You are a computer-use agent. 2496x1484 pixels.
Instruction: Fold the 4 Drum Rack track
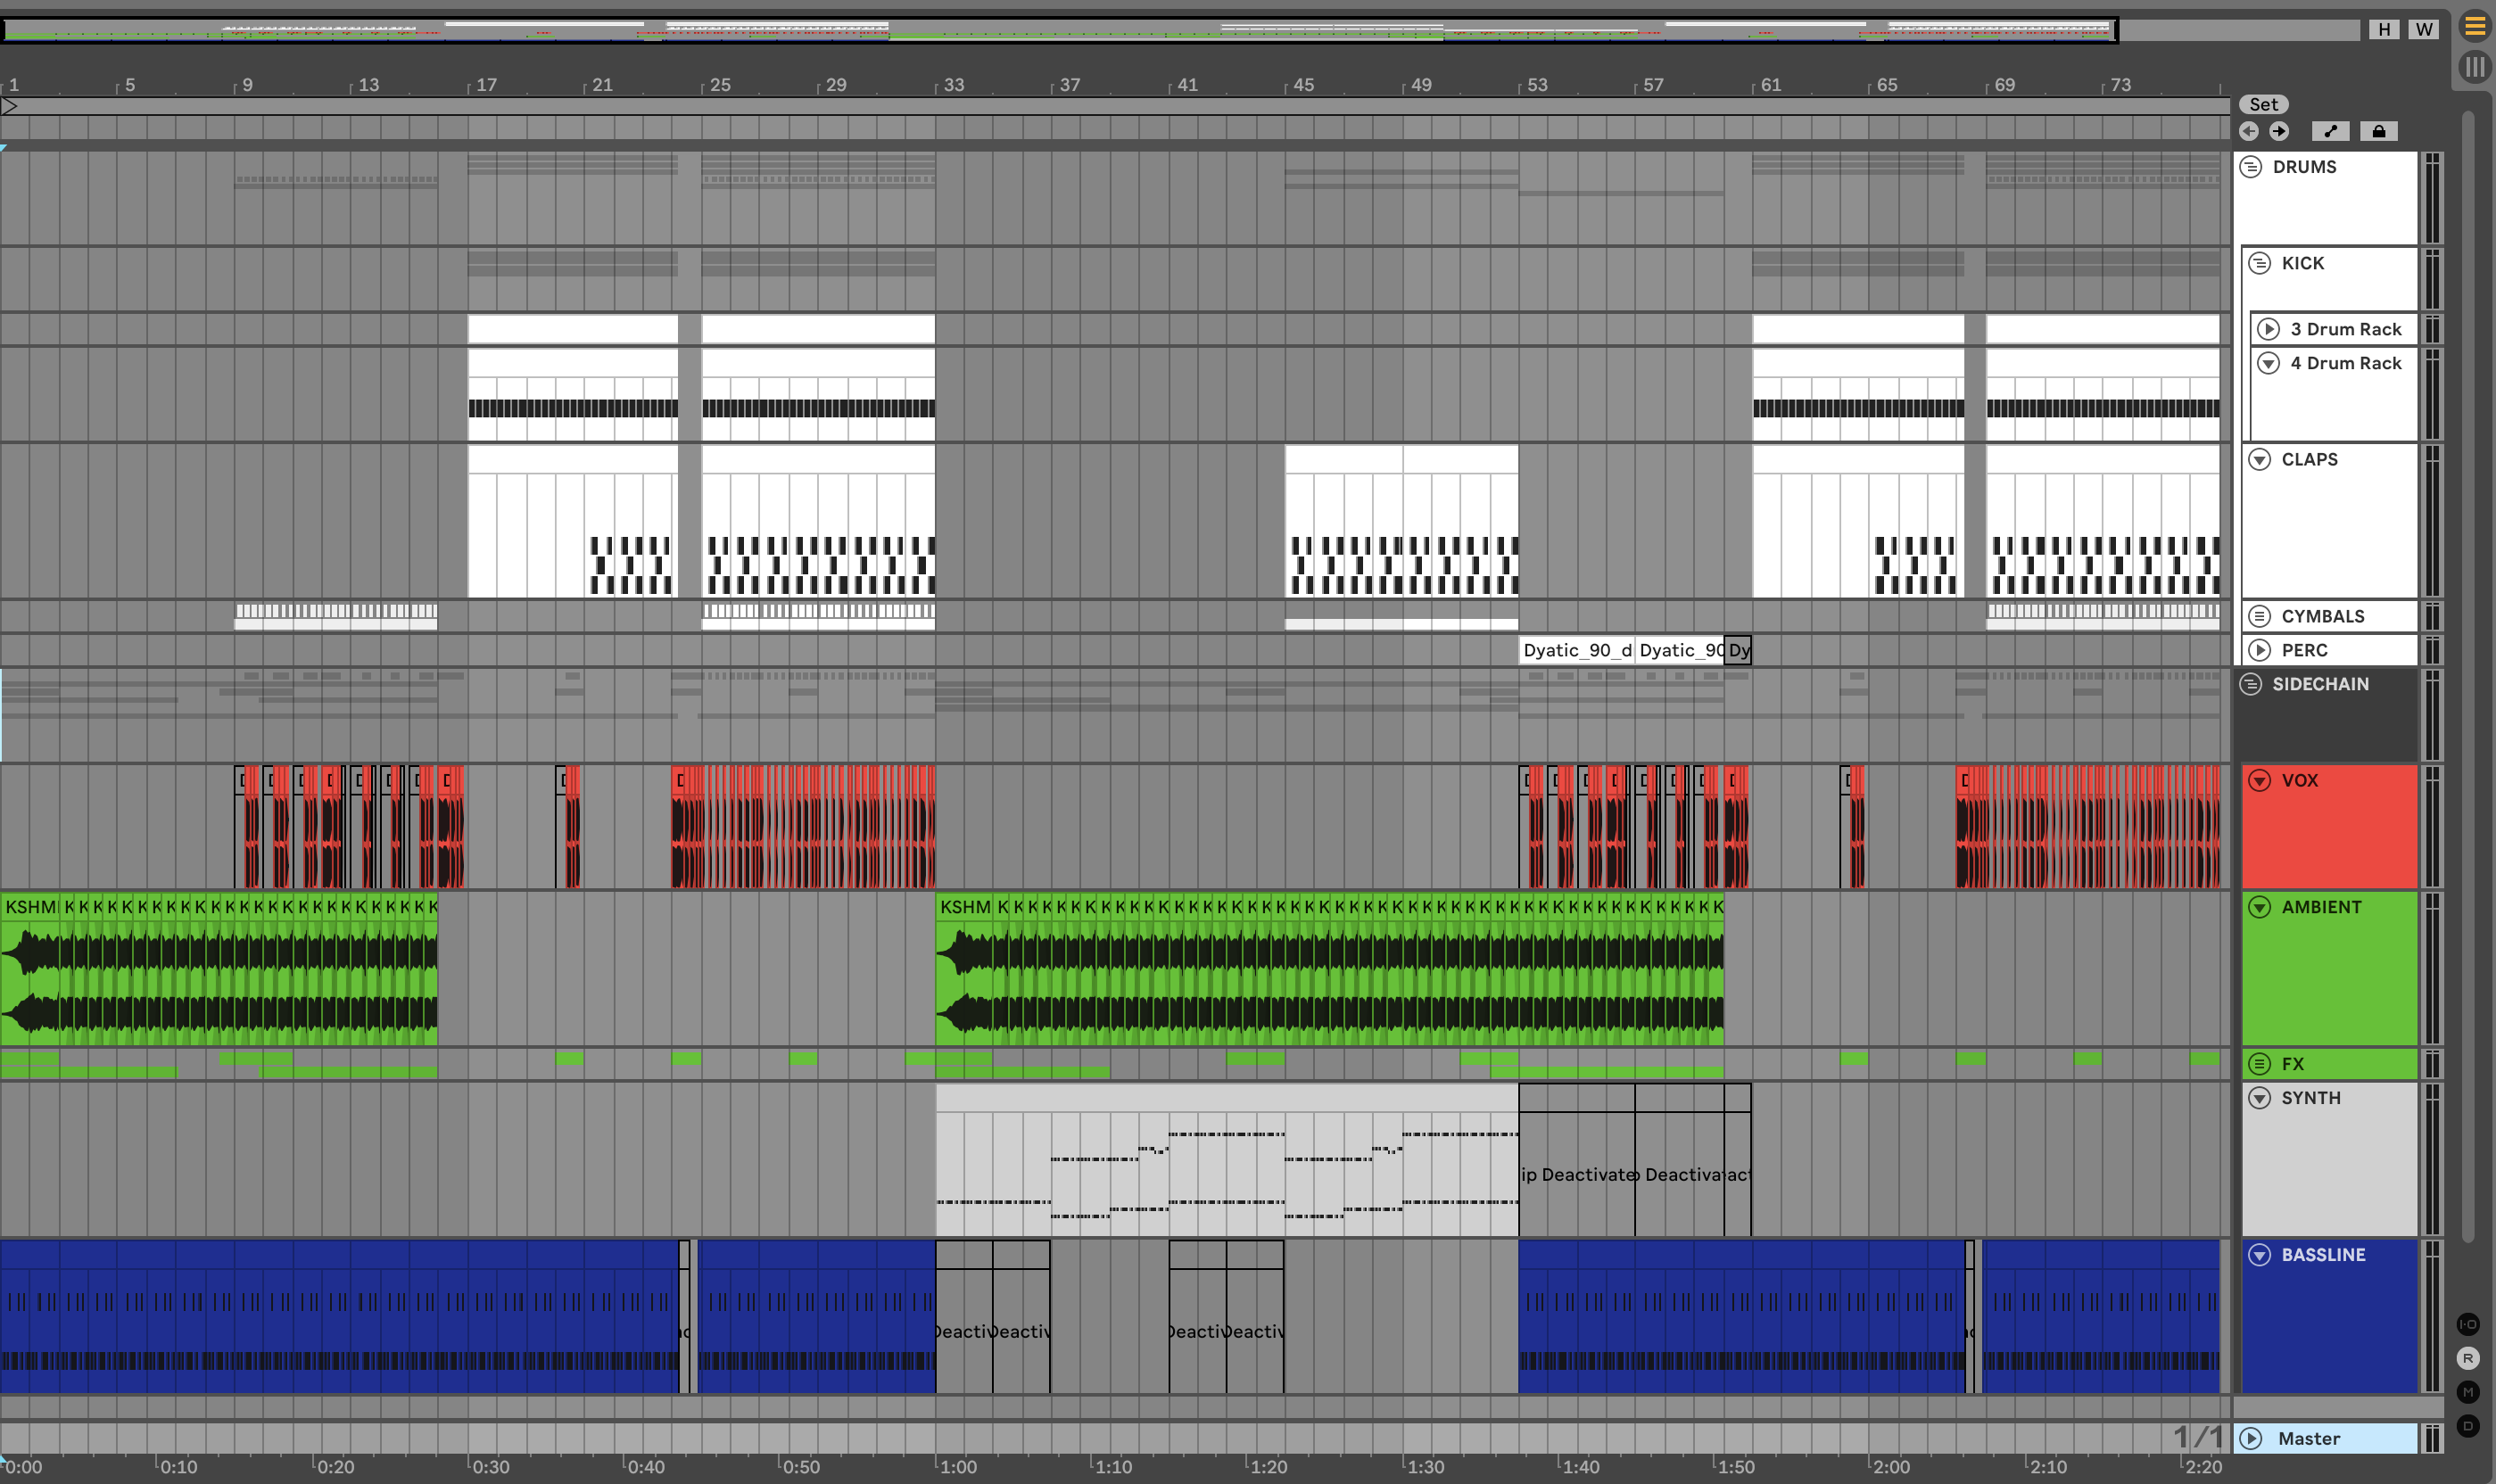point(2269,363)
